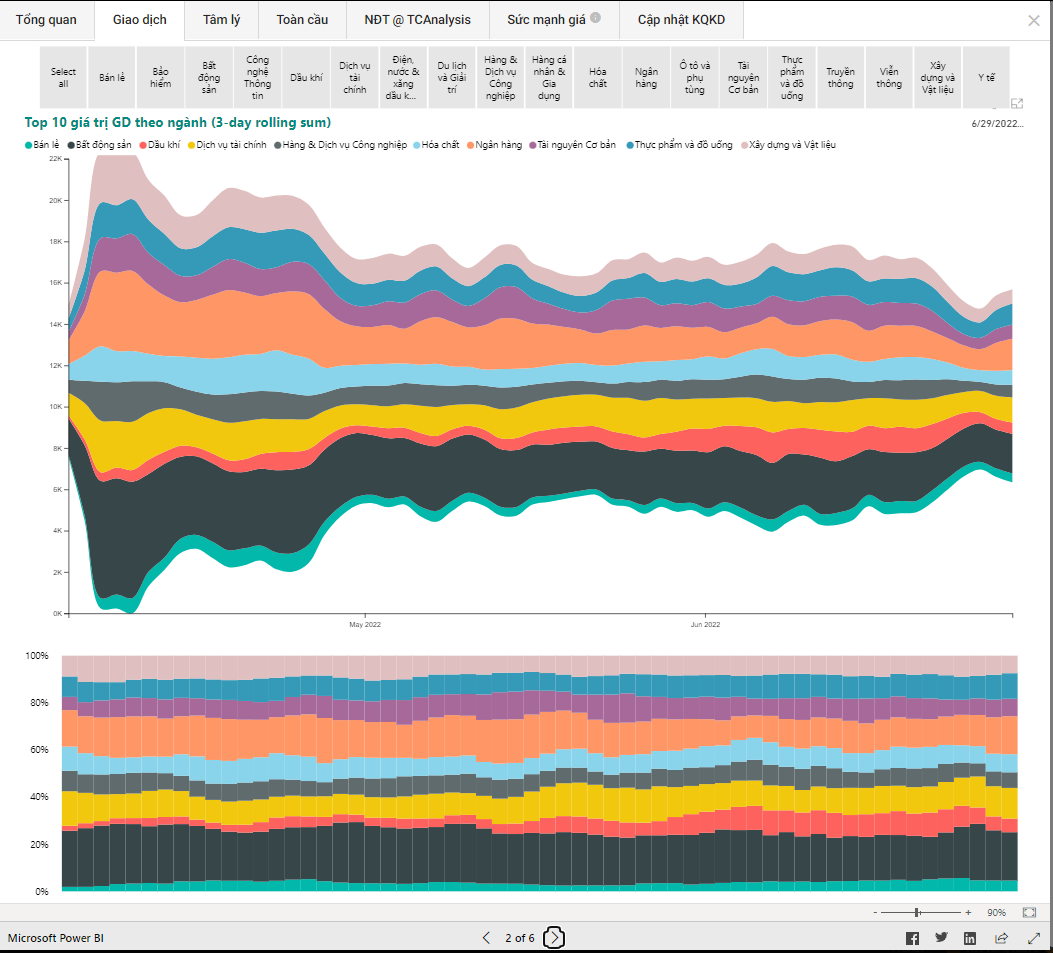
Task: Share via the LinkedIn icon
Action: pyautogui.click(x=970, y=938)
